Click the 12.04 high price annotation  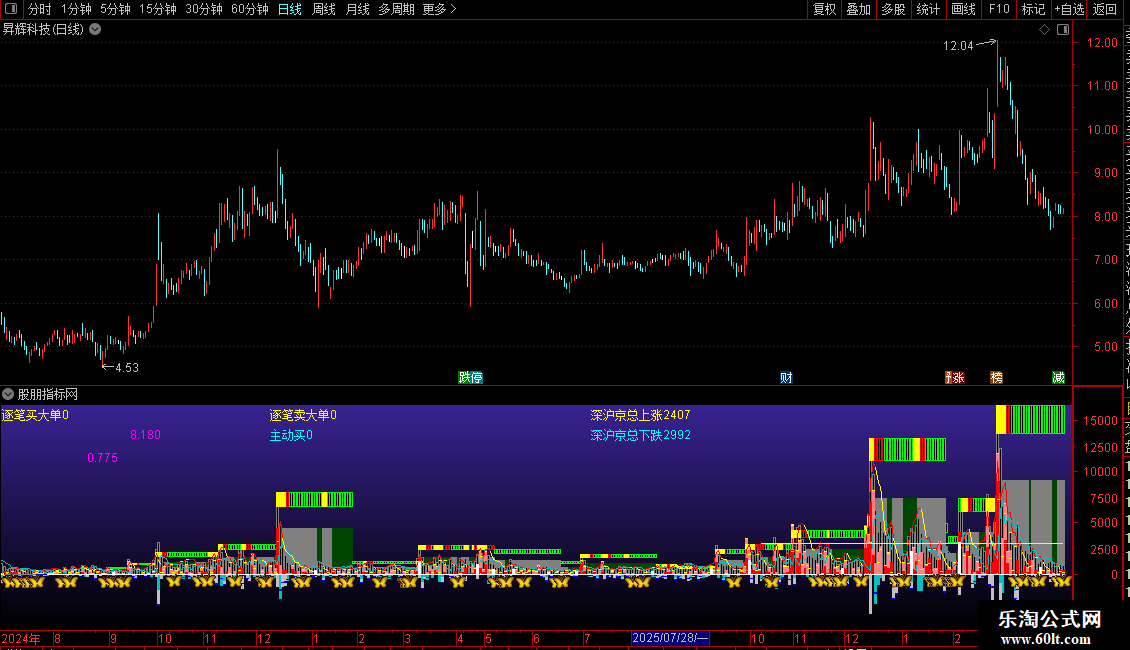coord(958,46)
